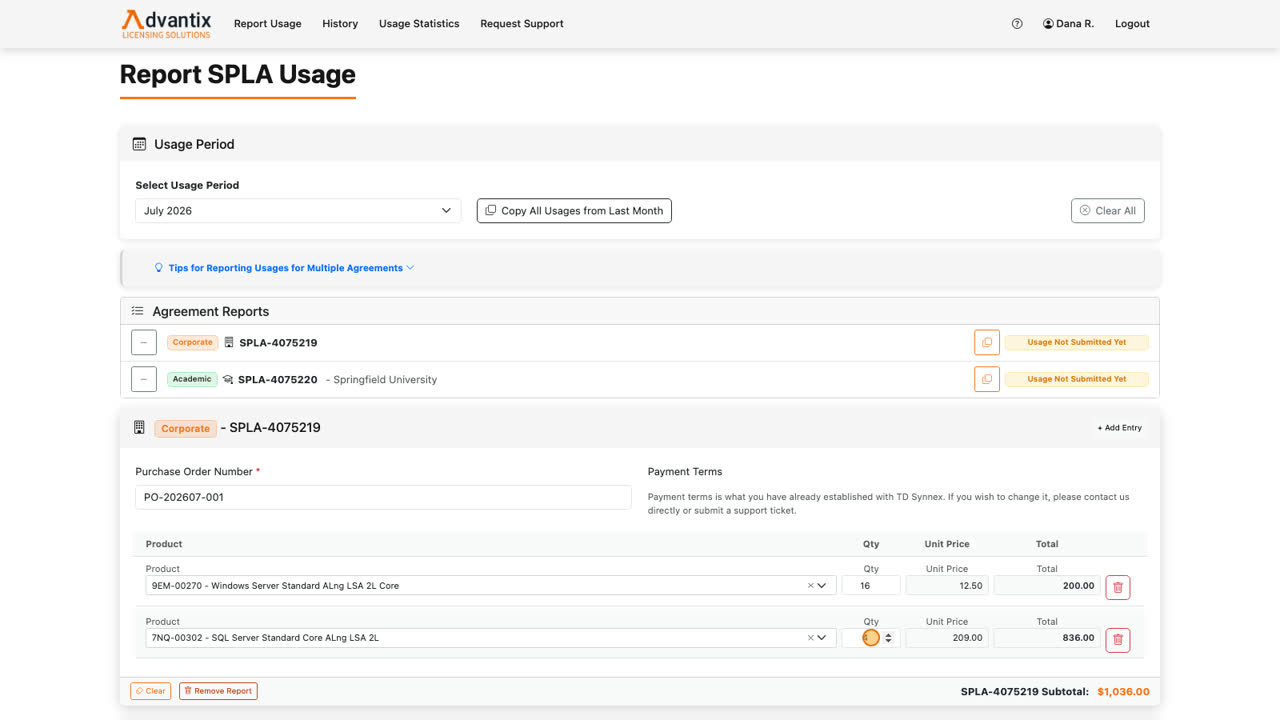Collapse the SPLA-4075219 agreement row

(x=144, y=342)
